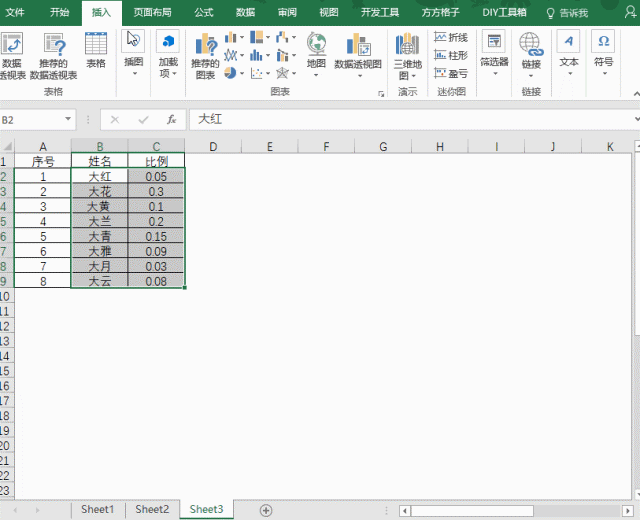Viewport: 640px width, 520px height.
Task: Insert a hyperlink via 链接 button
Action: [531, 55]
